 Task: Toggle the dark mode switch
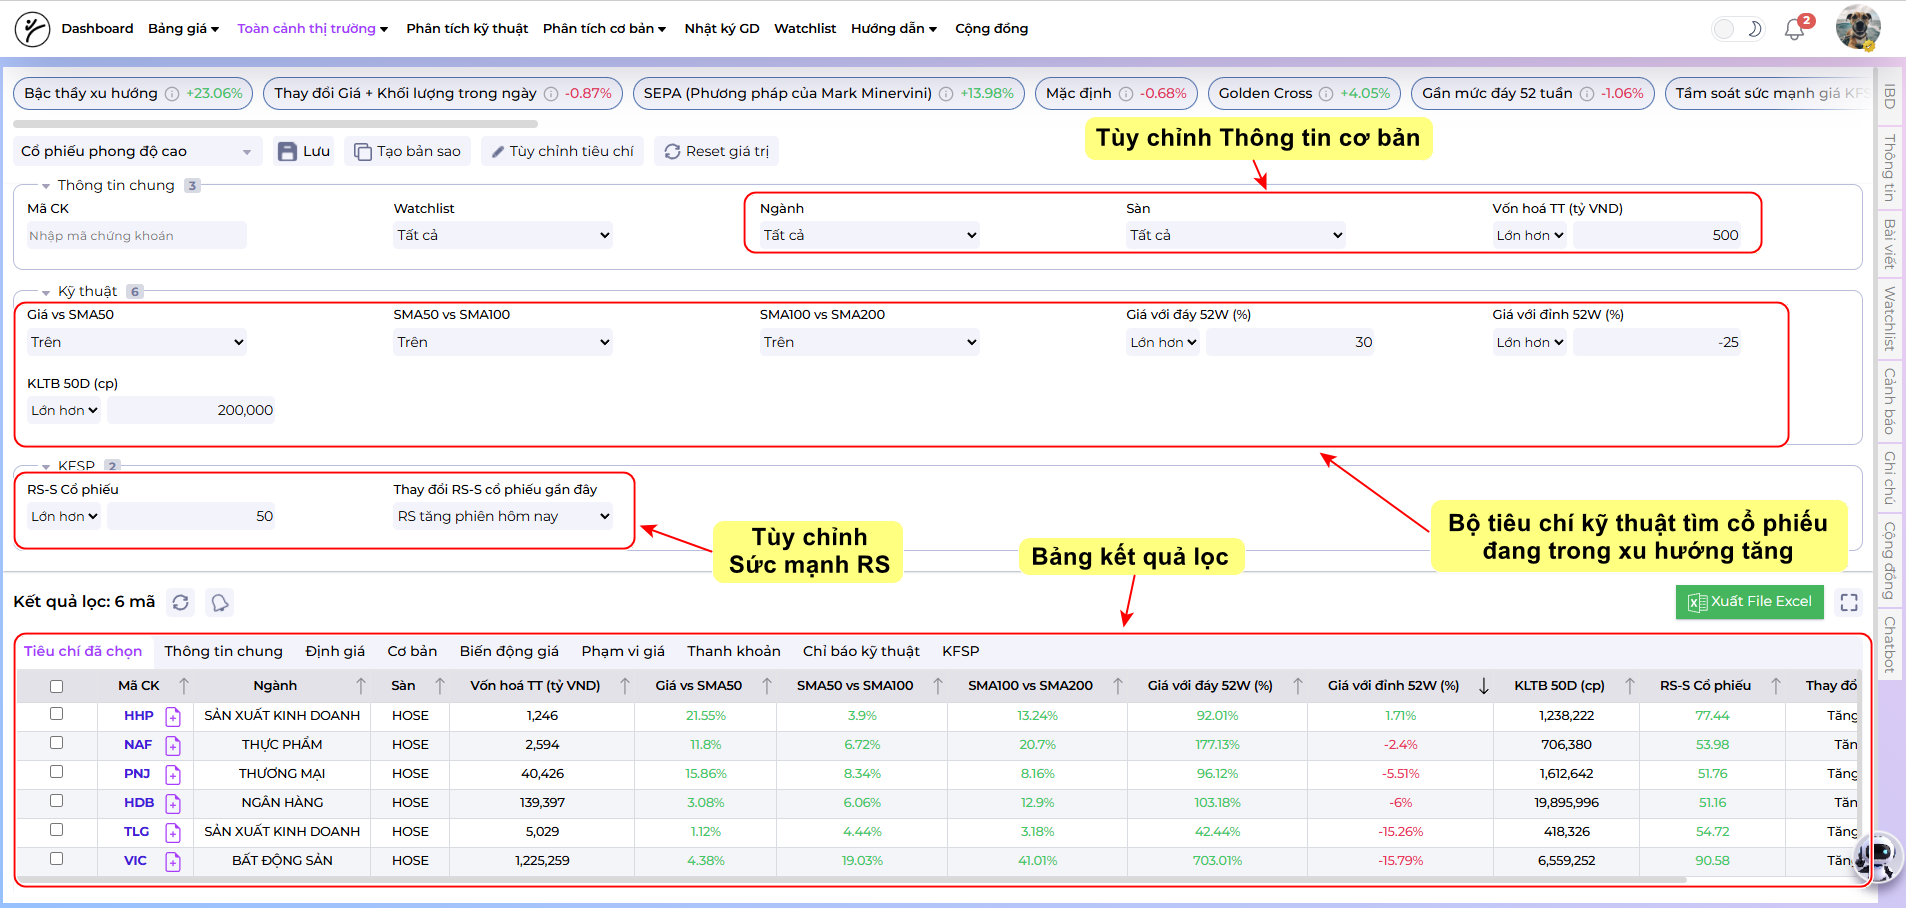click(x=1737, y=29)
